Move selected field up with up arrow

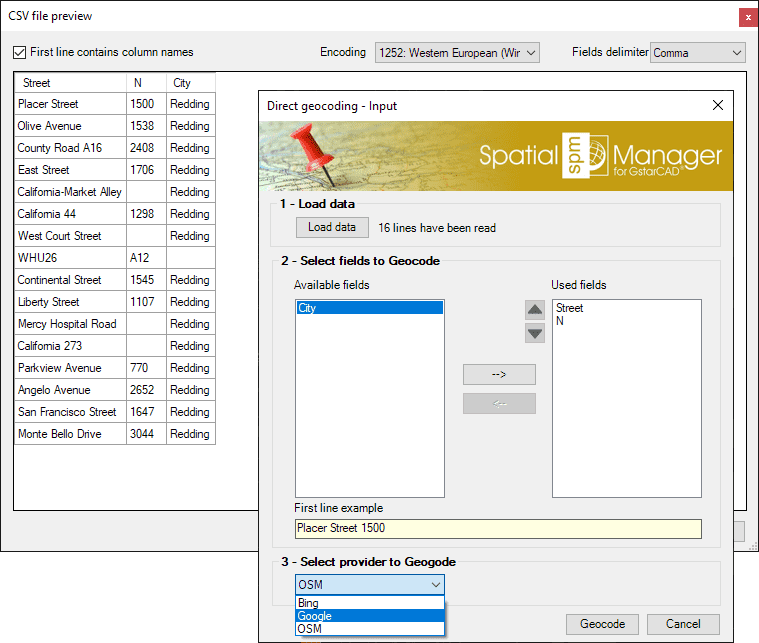[535, 310]
